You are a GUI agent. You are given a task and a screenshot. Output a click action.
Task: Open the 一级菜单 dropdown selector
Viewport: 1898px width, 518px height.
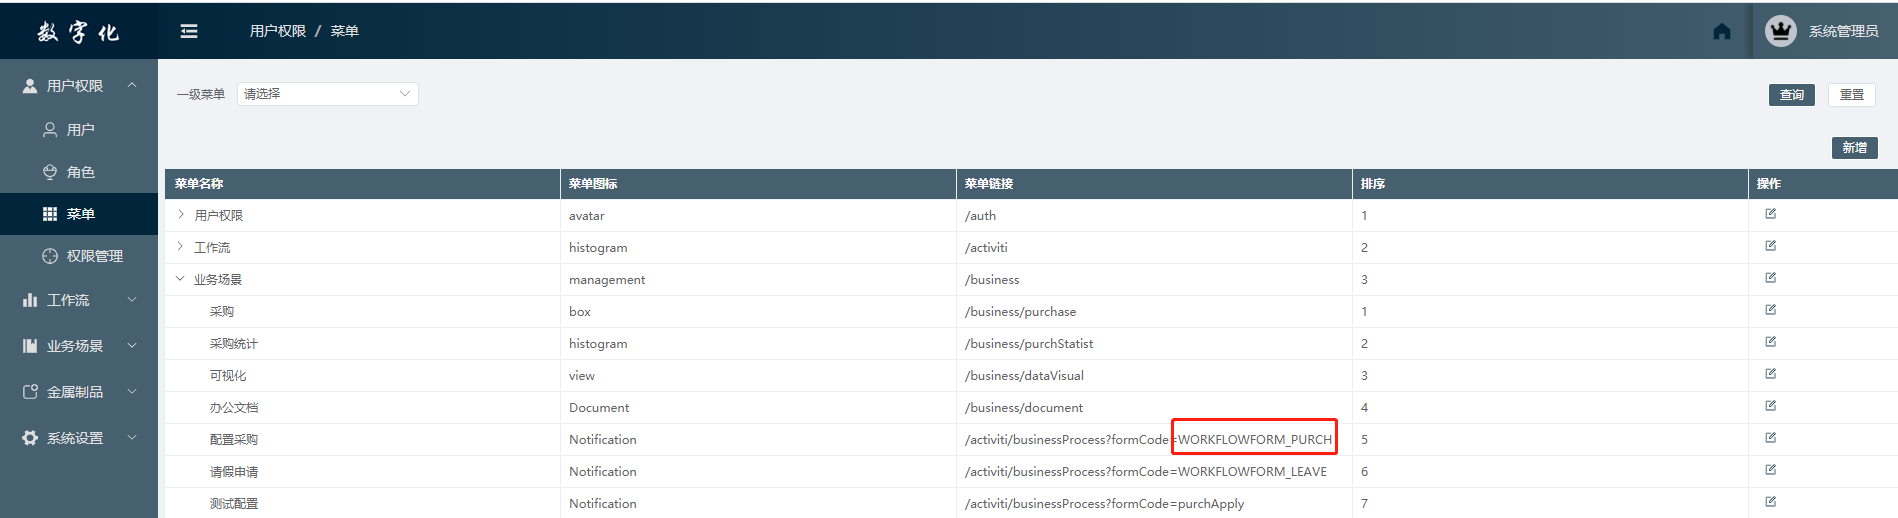coord(327,94)
